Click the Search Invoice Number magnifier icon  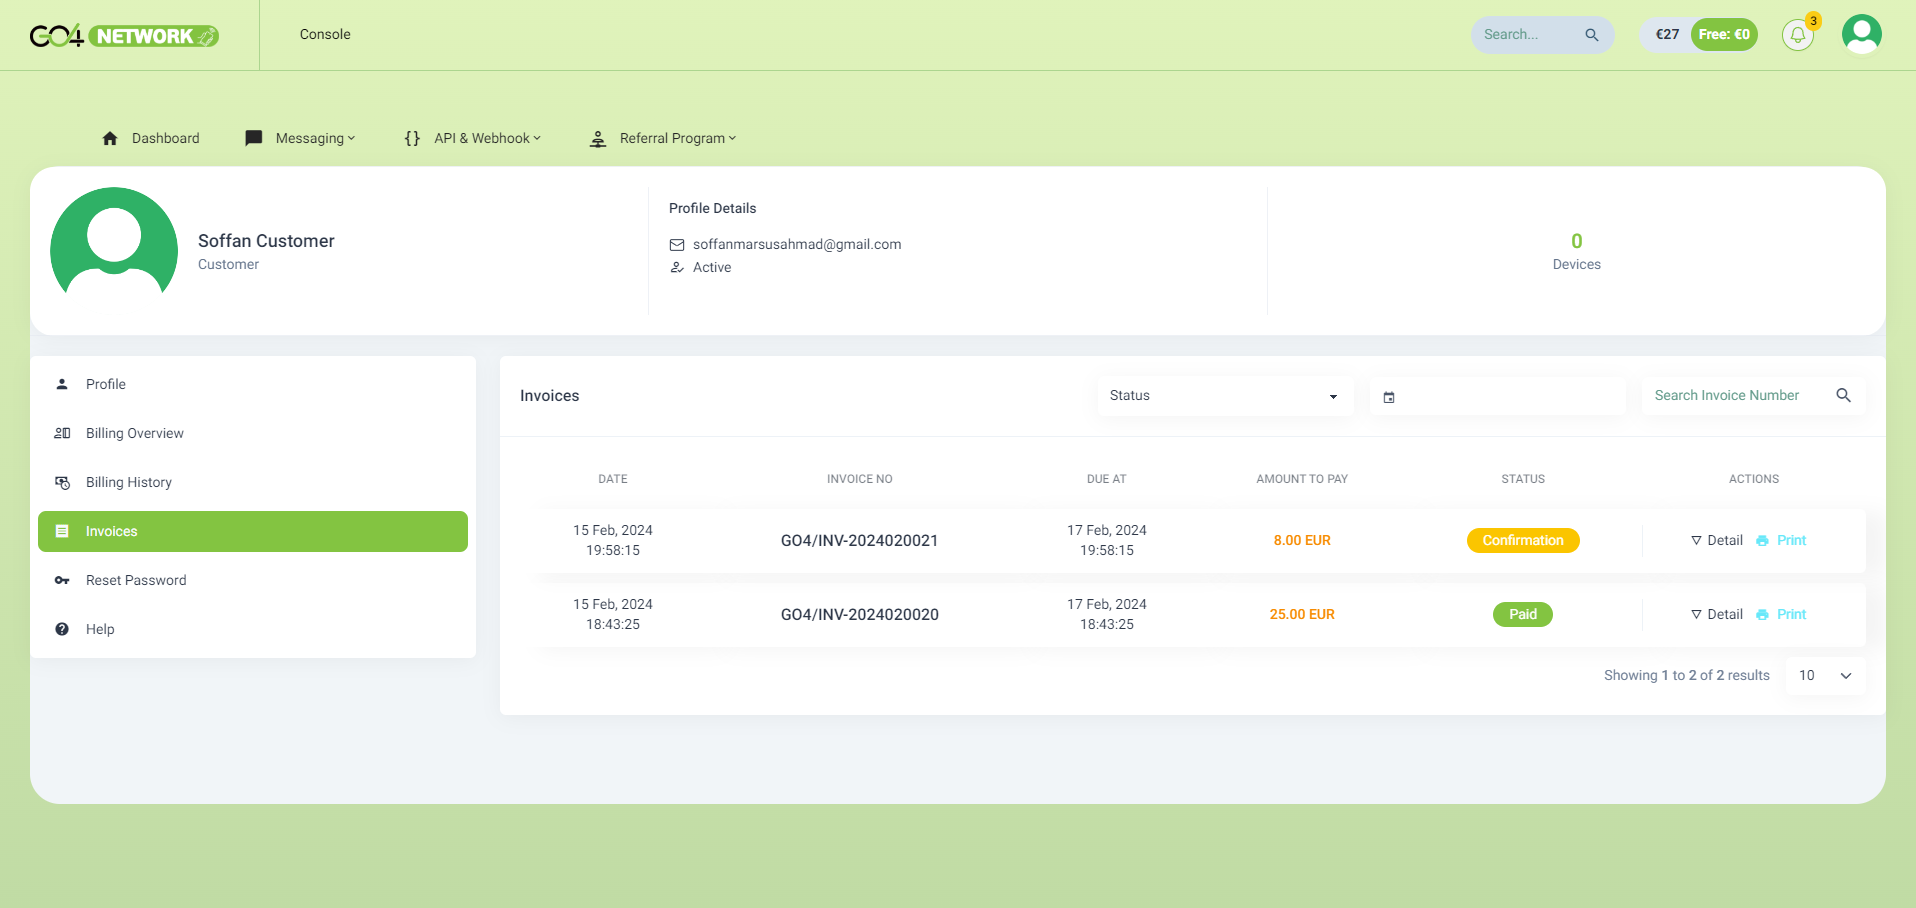[x=1843, y=395]
